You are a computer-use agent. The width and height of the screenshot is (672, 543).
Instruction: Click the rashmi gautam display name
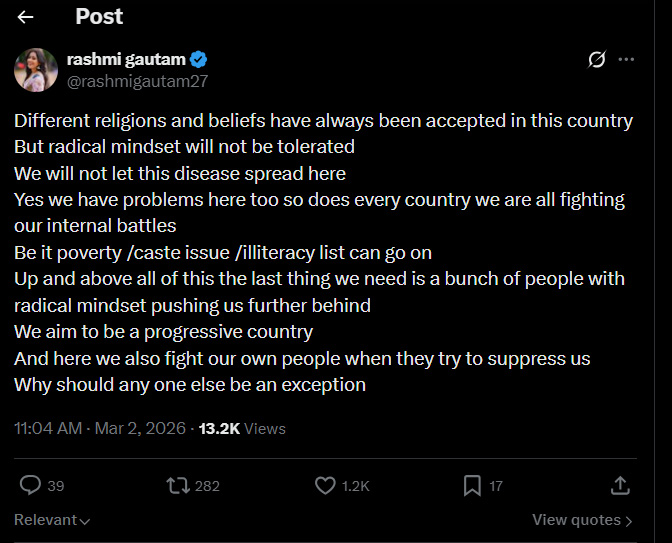pyautogui.click(x=127, y=59)
